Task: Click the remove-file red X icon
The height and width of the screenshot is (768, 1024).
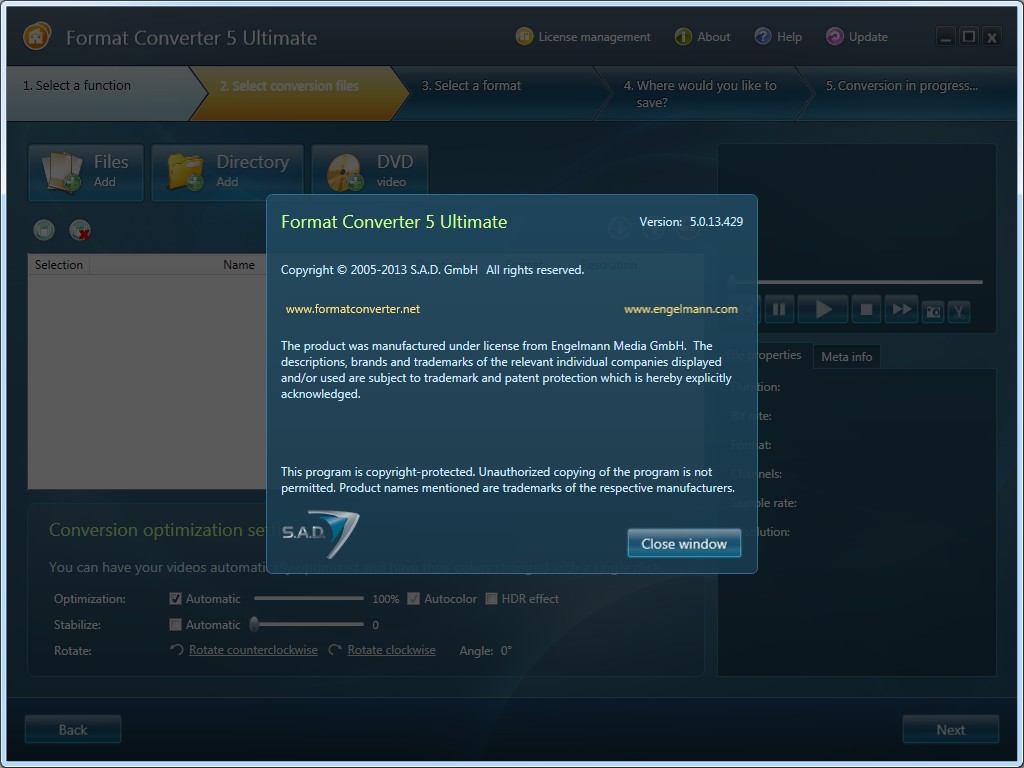Action: (x=80, y=230)
